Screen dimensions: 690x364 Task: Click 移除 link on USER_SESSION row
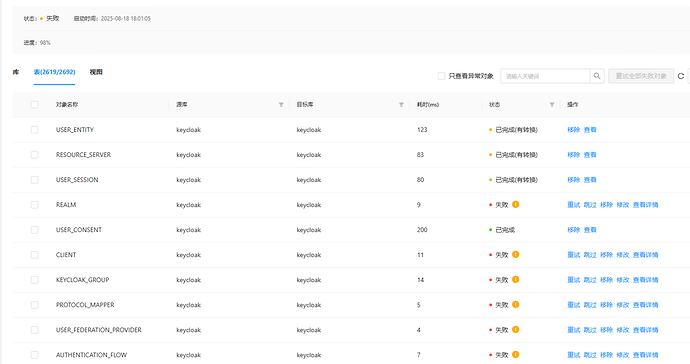(x=573, y=180)
